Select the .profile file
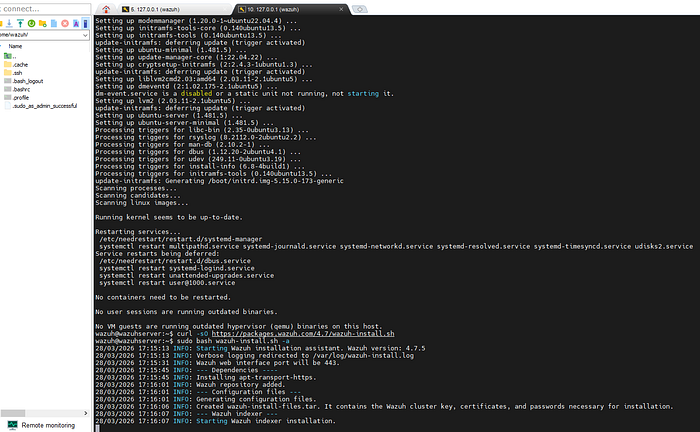This screenshot has height=432, width=700. 17,97
